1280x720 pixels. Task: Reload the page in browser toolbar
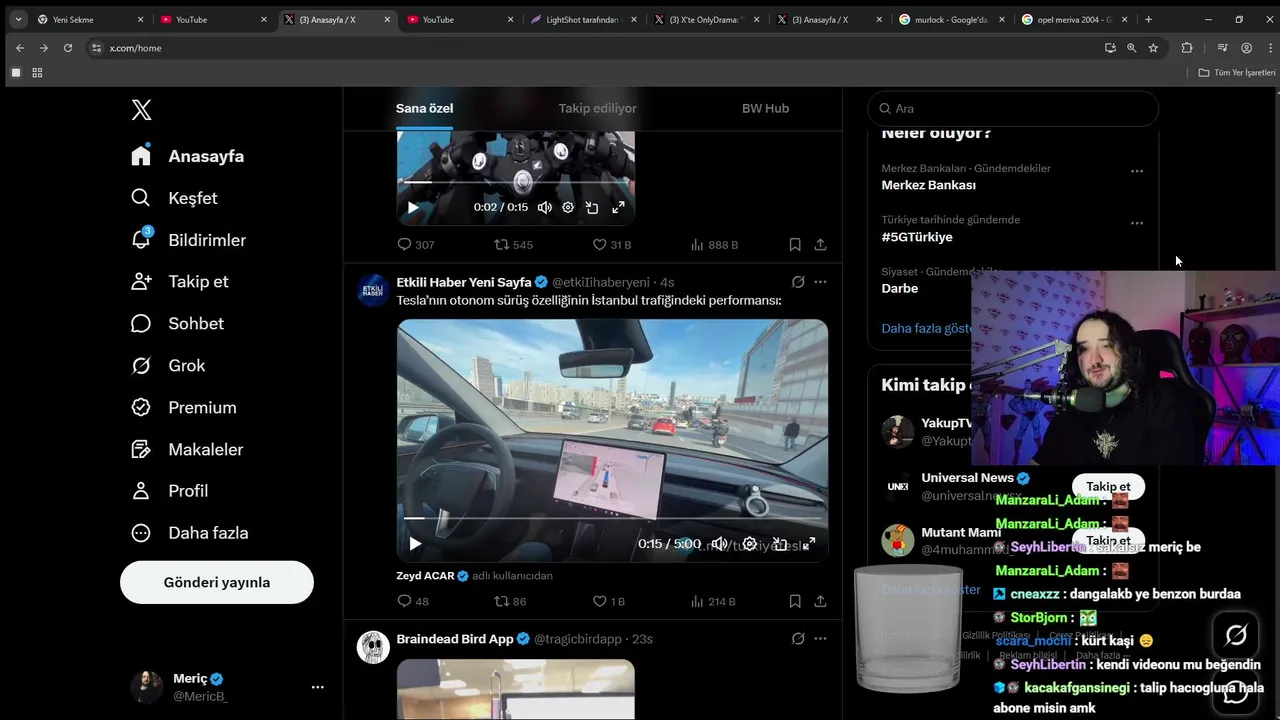(x=68, y=48)
